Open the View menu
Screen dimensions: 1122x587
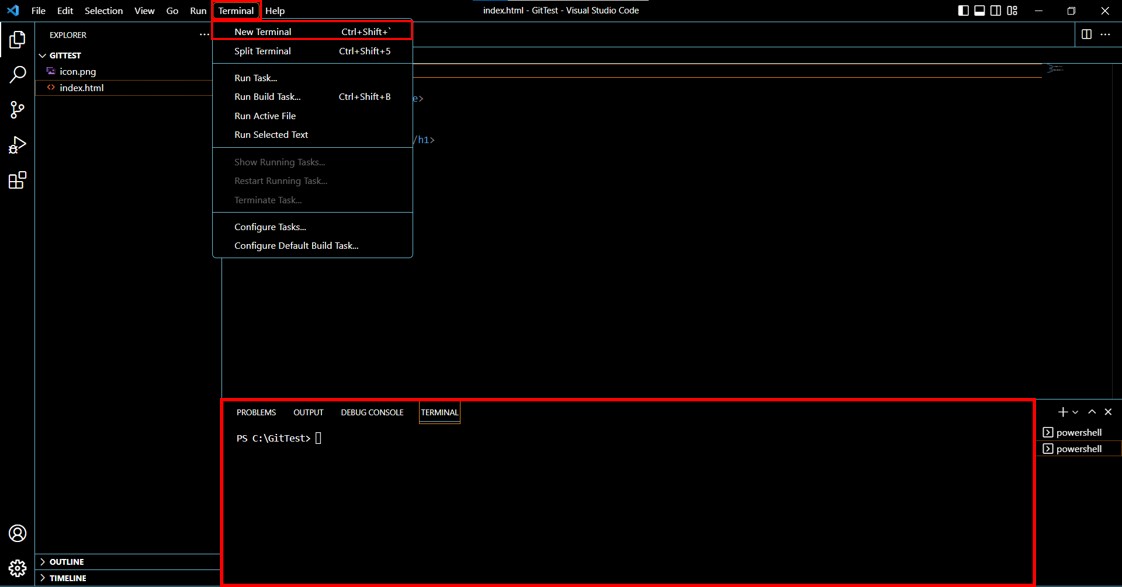(x=144, y=11)
